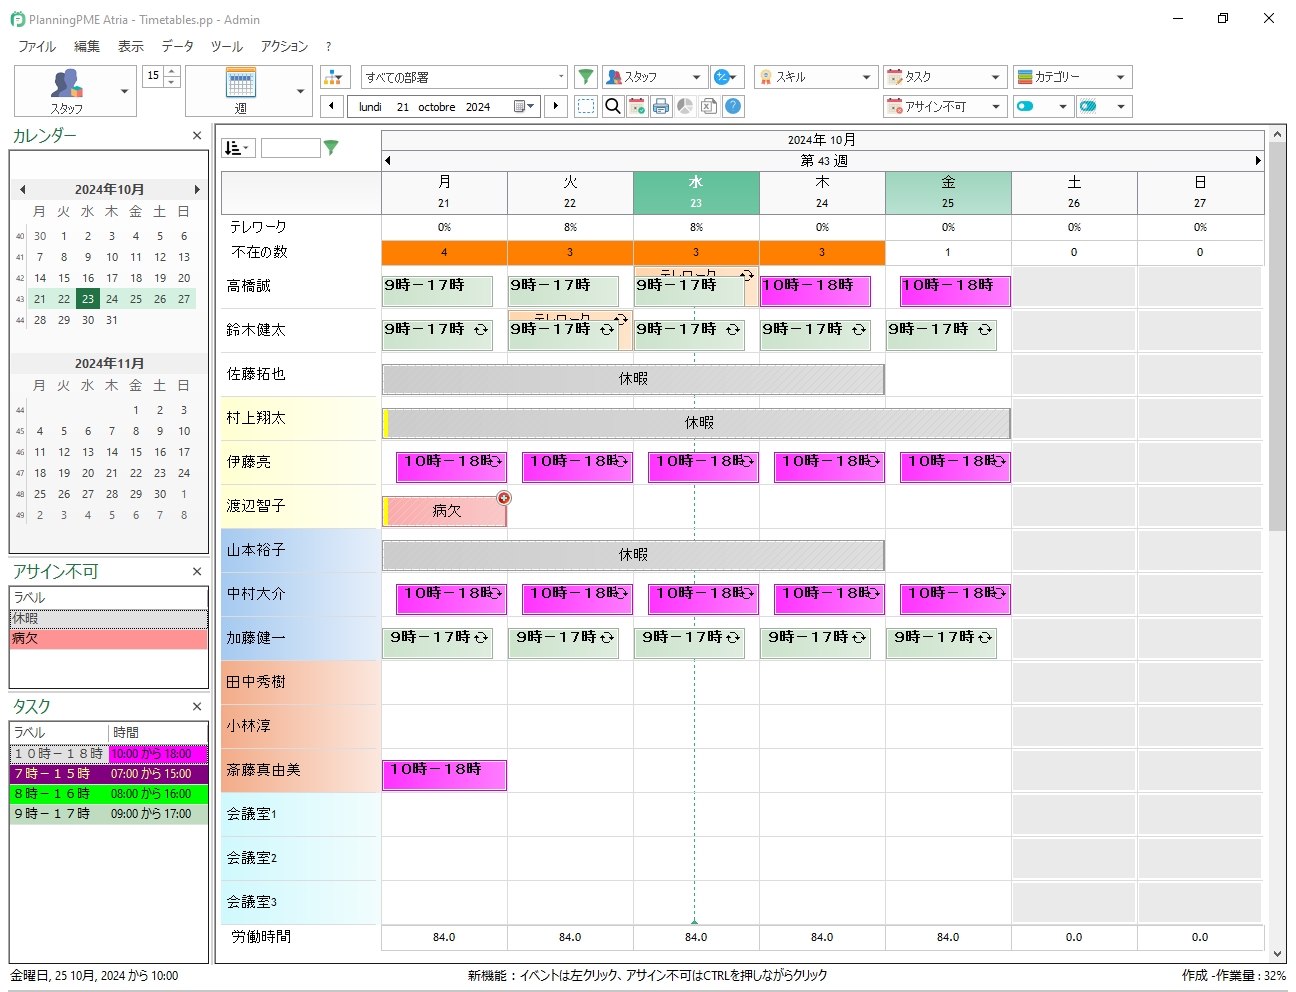Select 休暇 label in アサイン不可 list
The image size is (1296, 992).
click(109, 619)
